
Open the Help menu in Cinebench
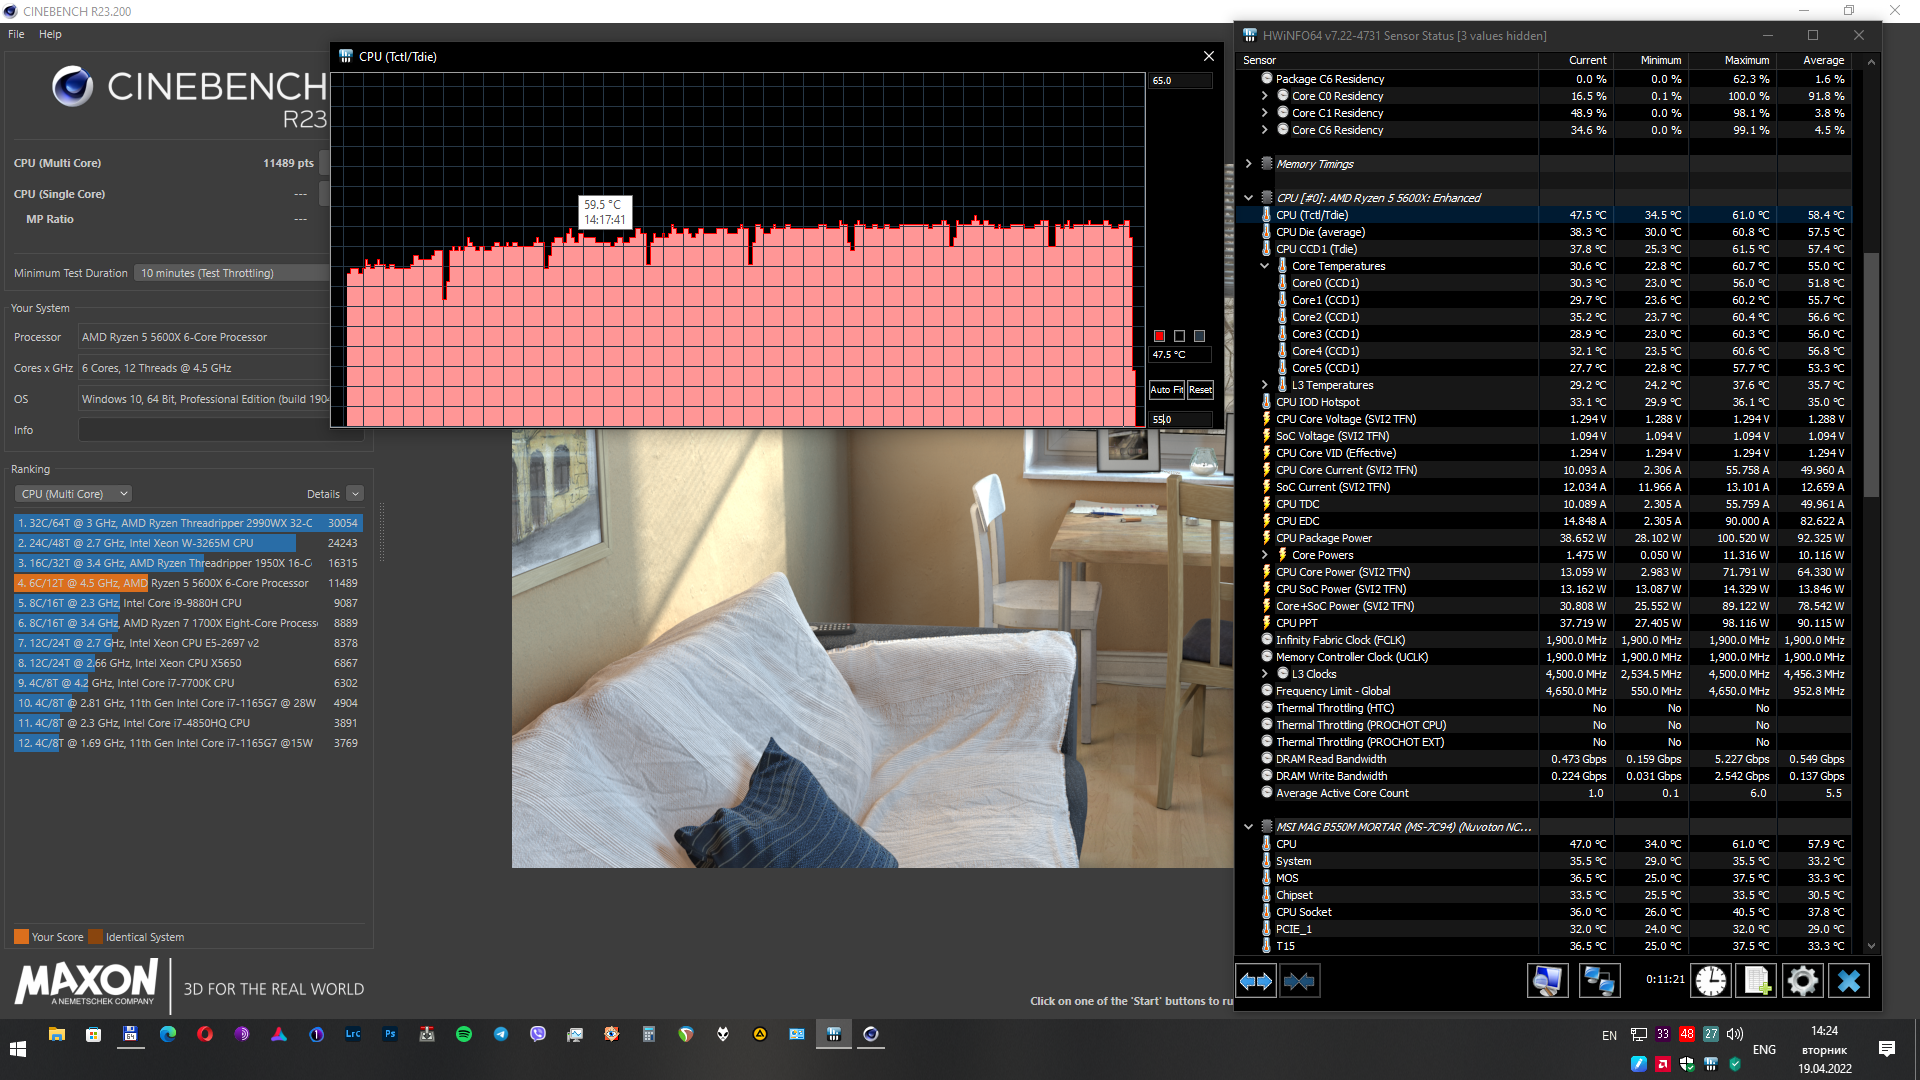50,34
